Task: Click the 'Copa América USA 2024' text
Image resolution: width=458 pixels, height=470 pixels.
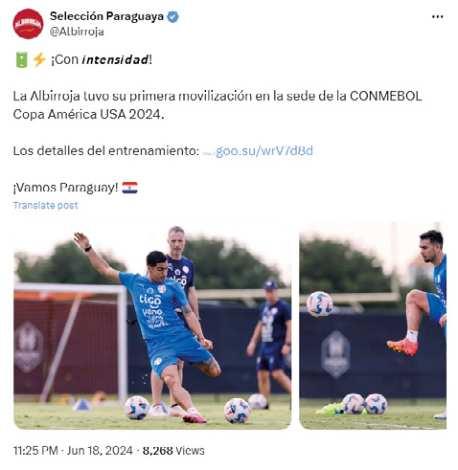Action: coord(88,115)
